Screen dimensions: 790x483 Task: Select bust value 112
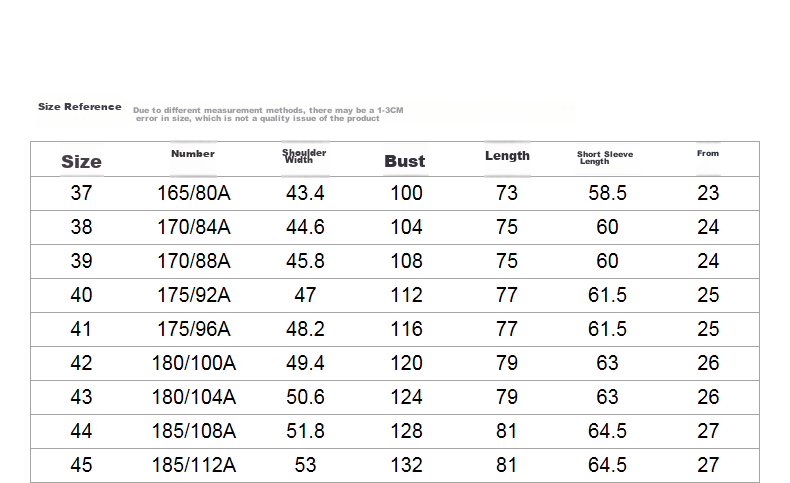[x=407, y=295]
